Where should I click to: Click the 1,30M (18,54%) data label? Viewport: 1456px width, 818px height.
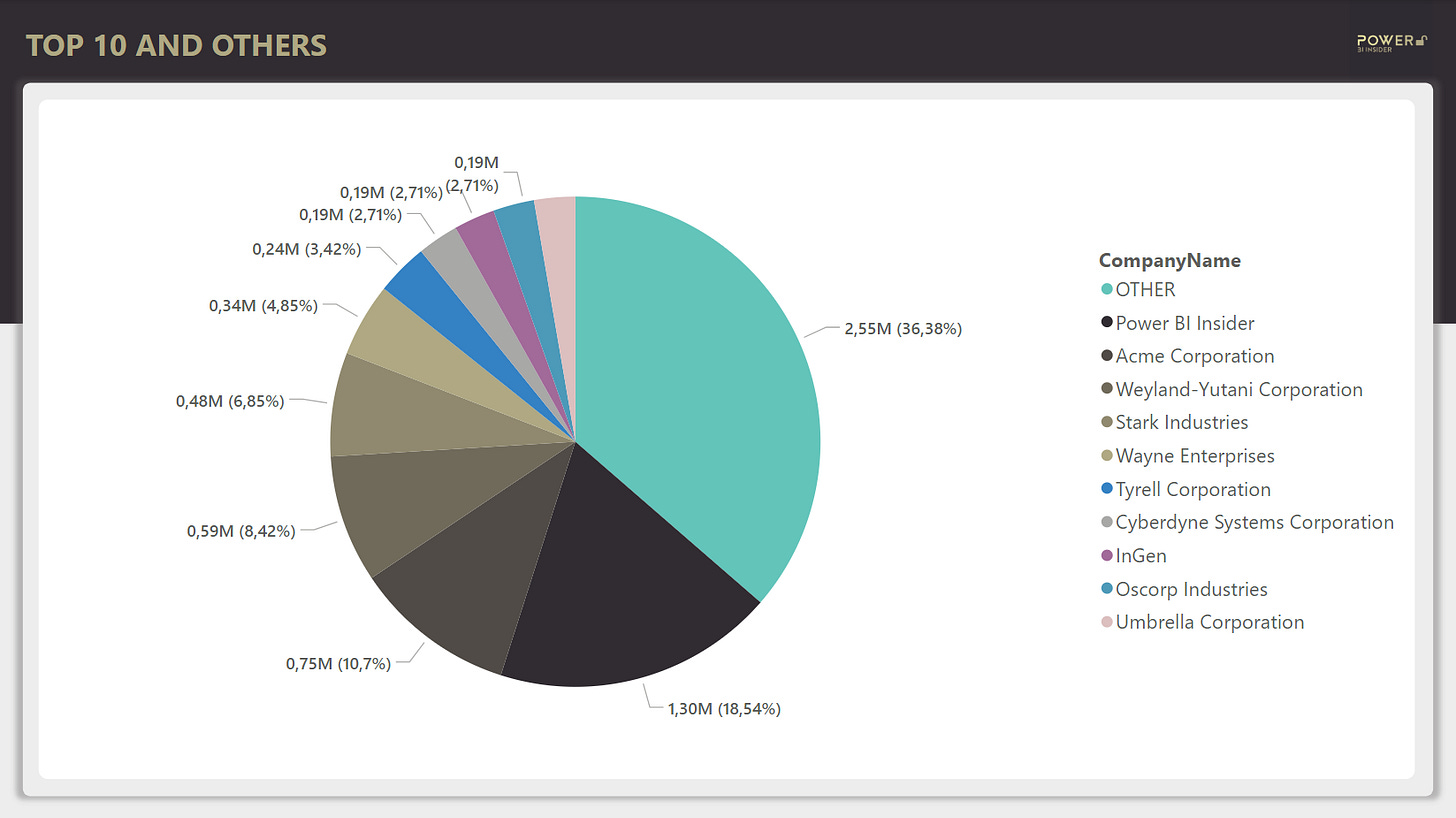point(724,709)
